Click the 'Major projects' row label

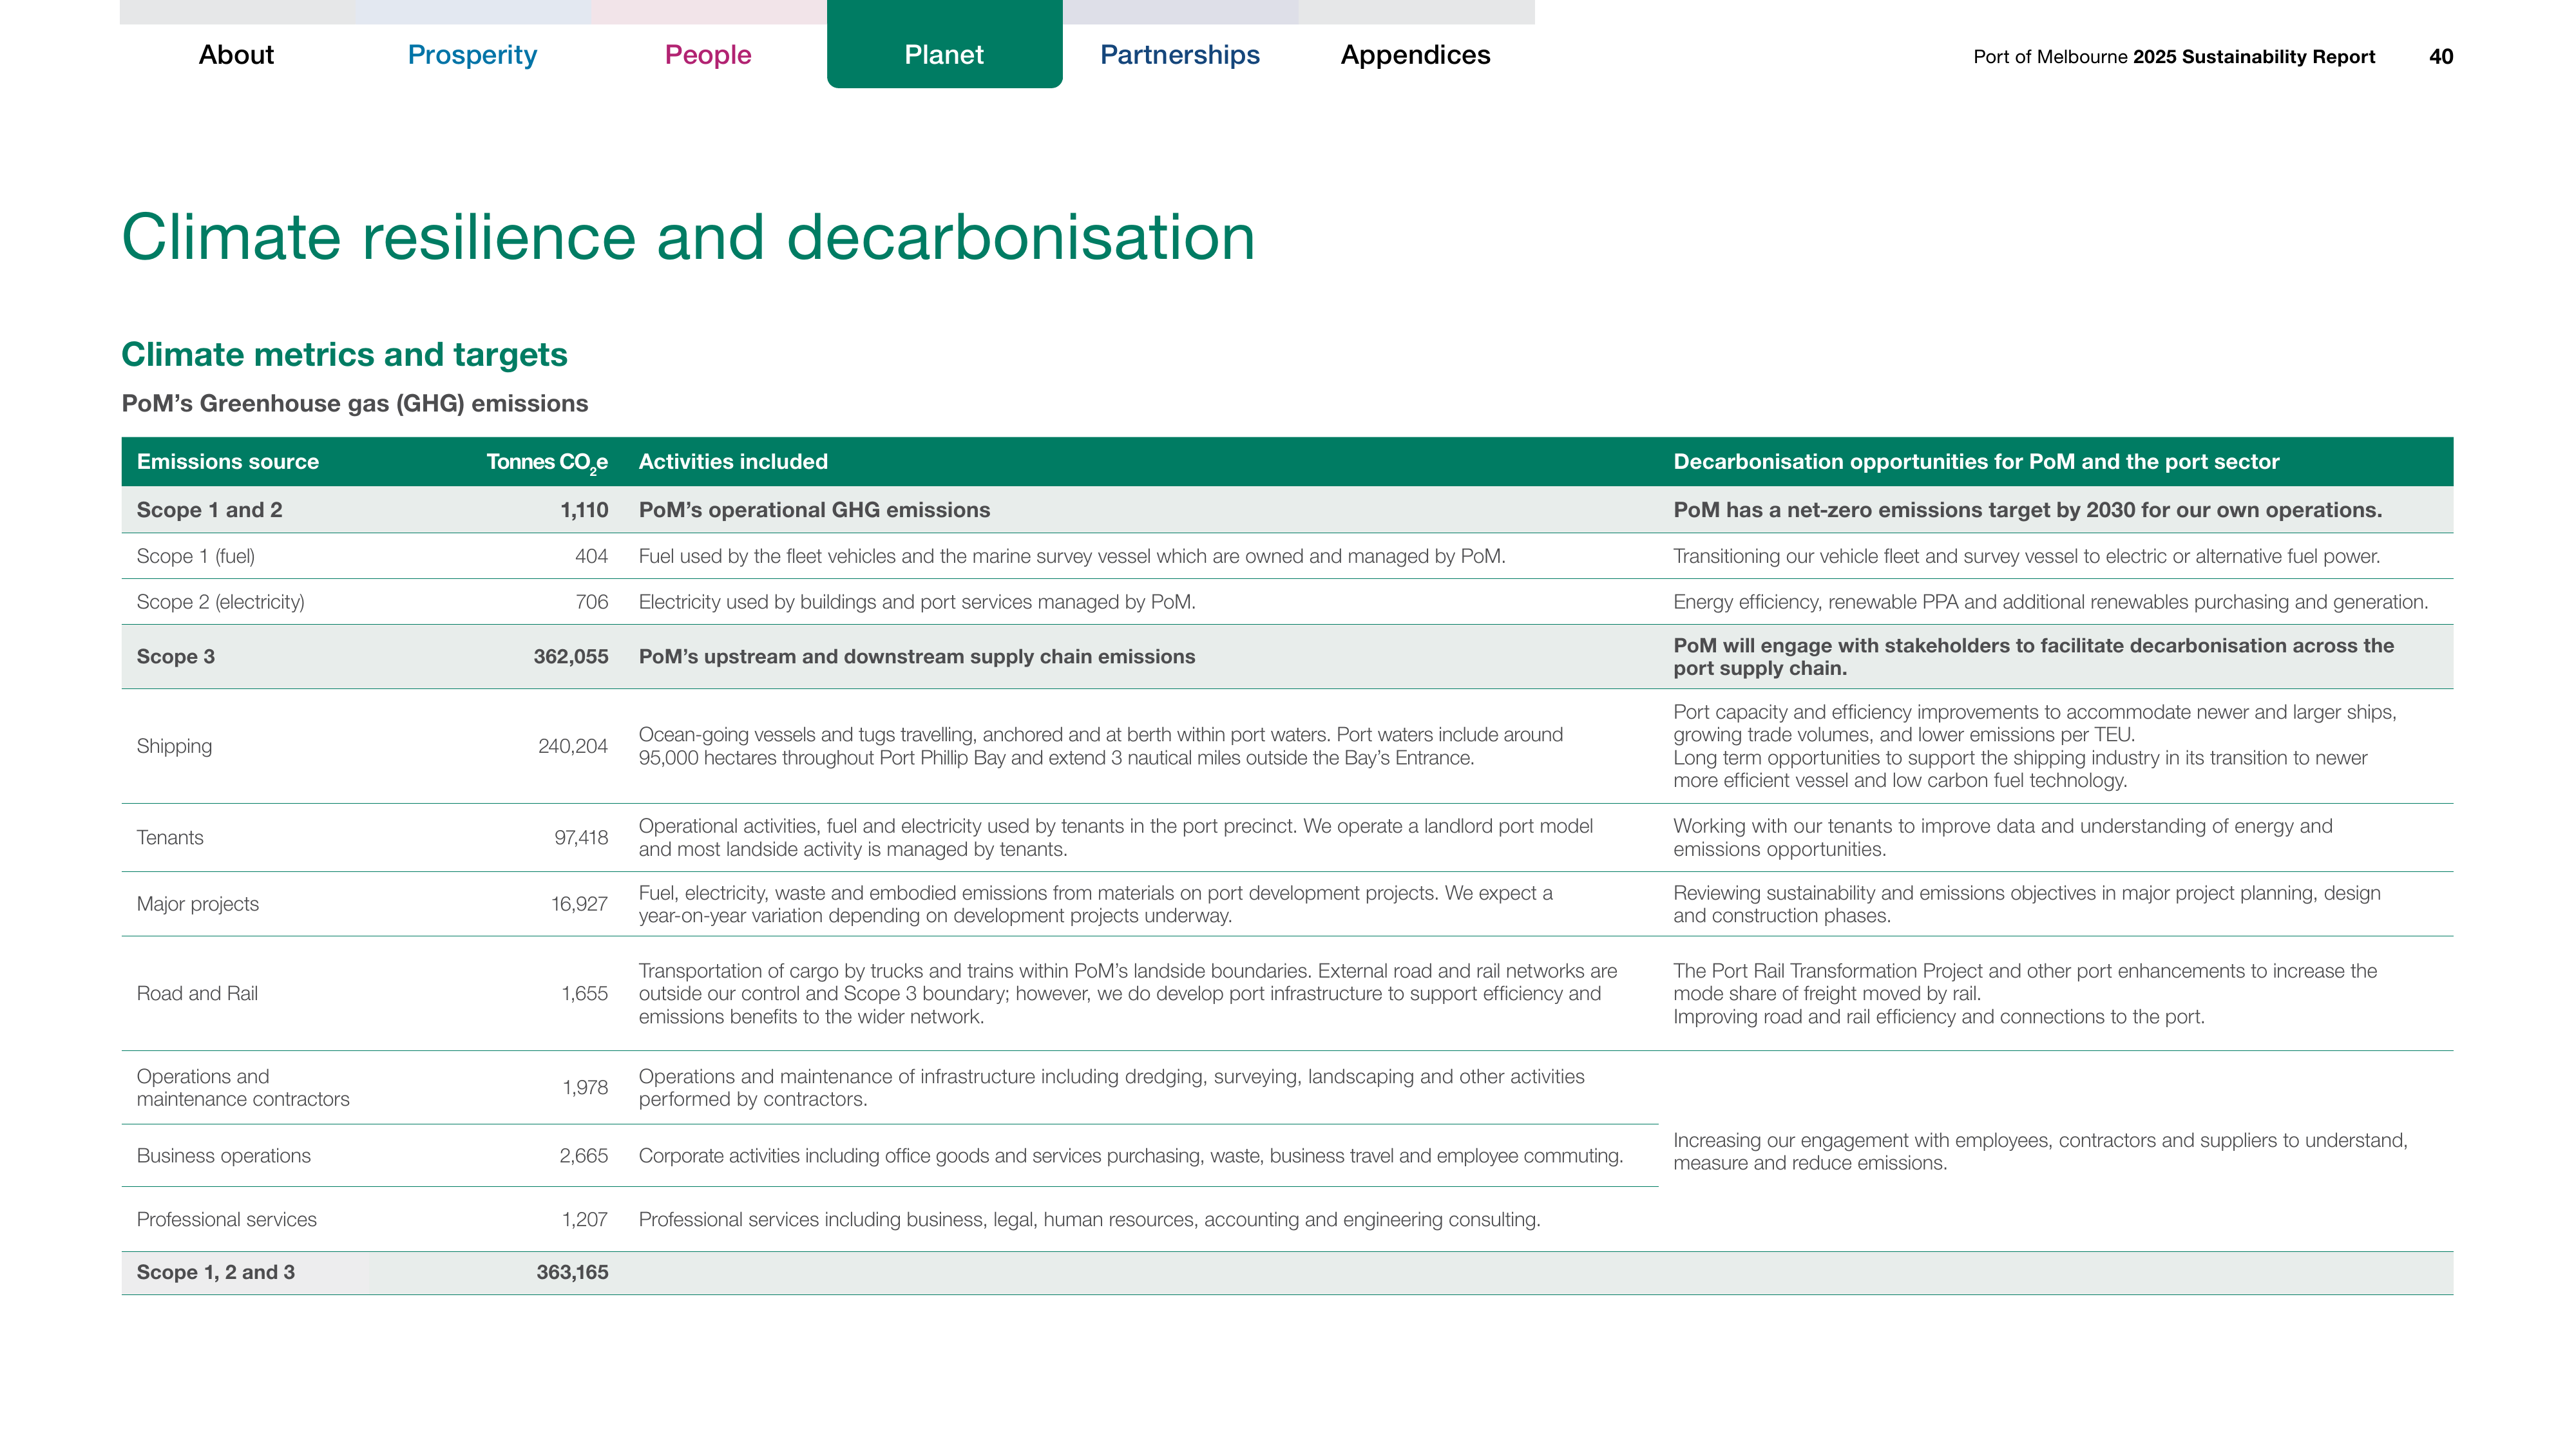click(x=198, y=904)
